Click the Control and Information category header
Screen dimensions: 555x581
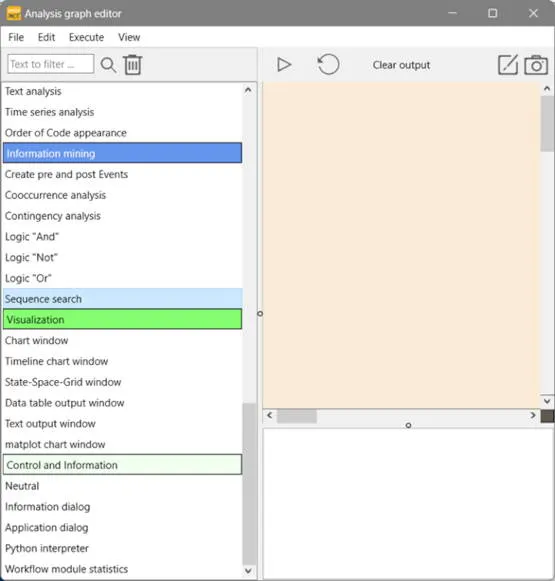[x=123, y=465]
